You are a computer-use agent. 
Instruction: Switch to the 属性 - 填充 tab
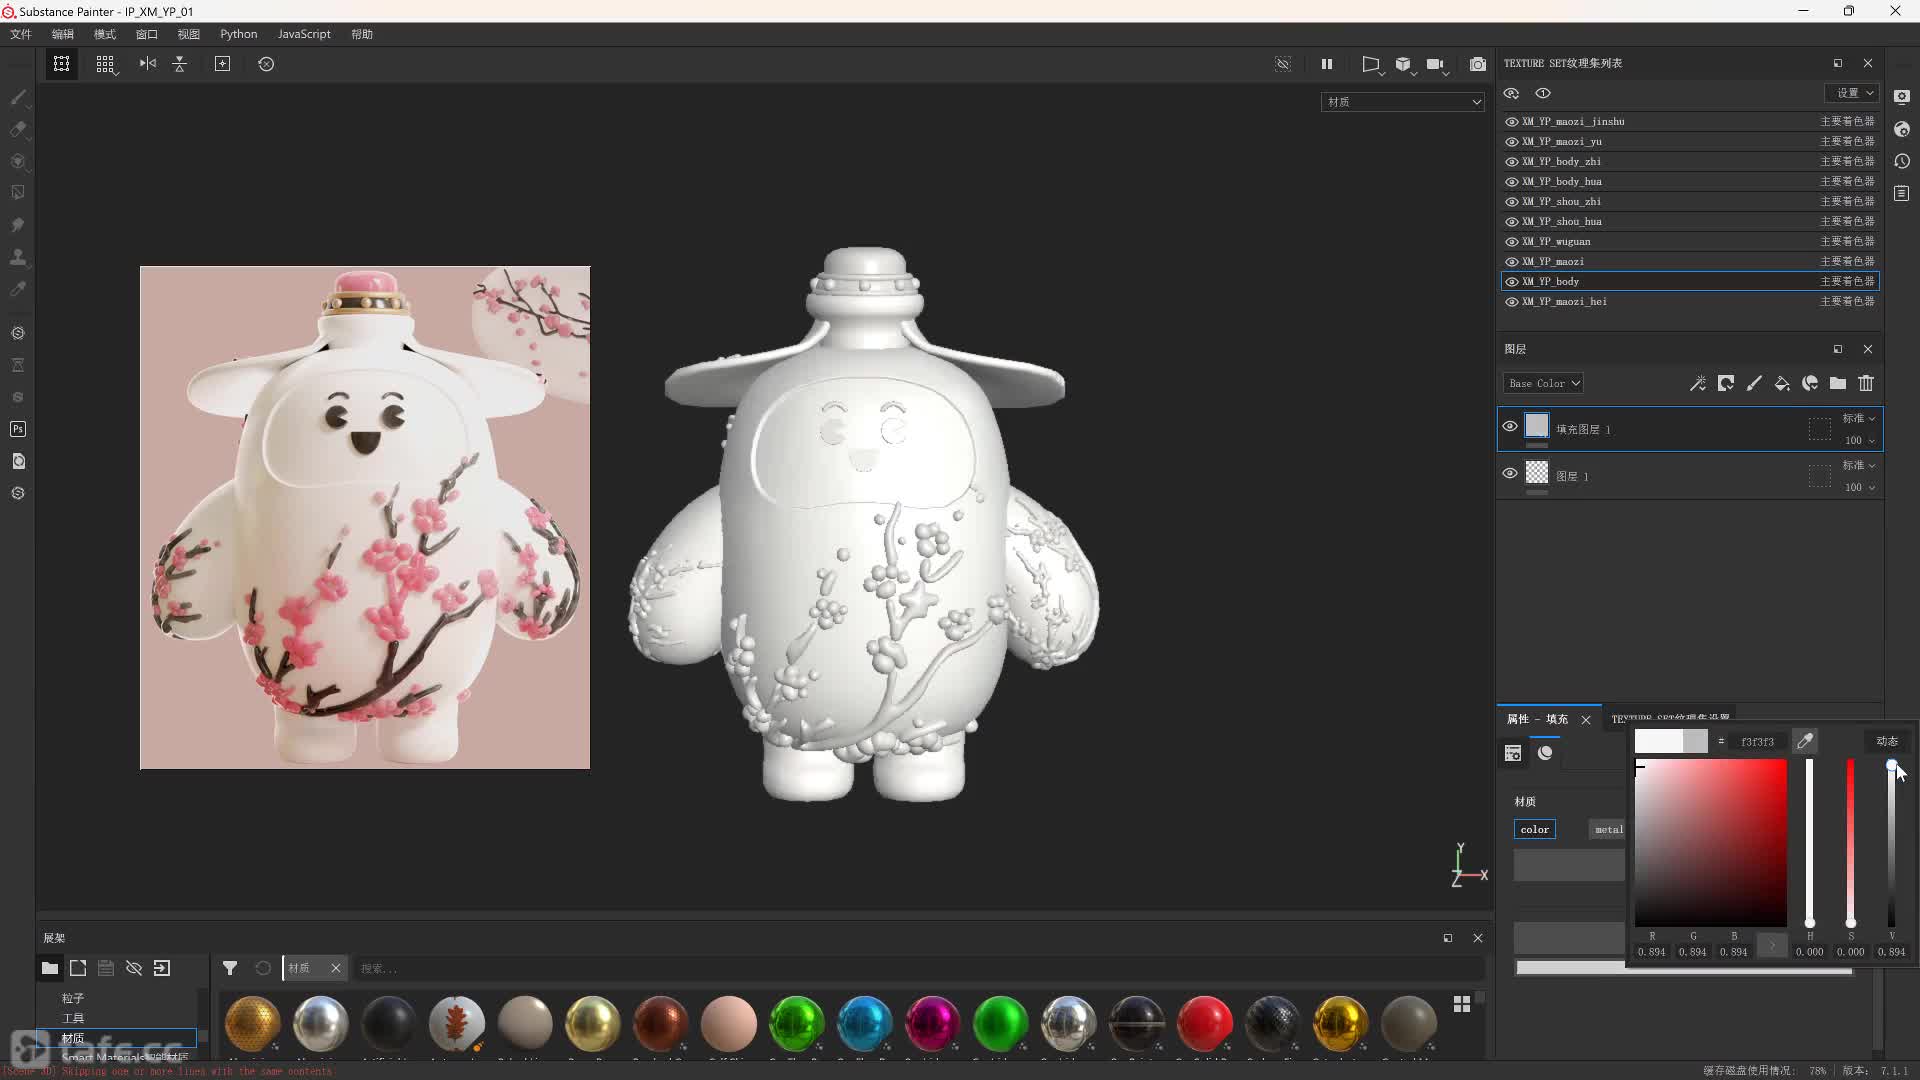click(x=1537, y=719)
